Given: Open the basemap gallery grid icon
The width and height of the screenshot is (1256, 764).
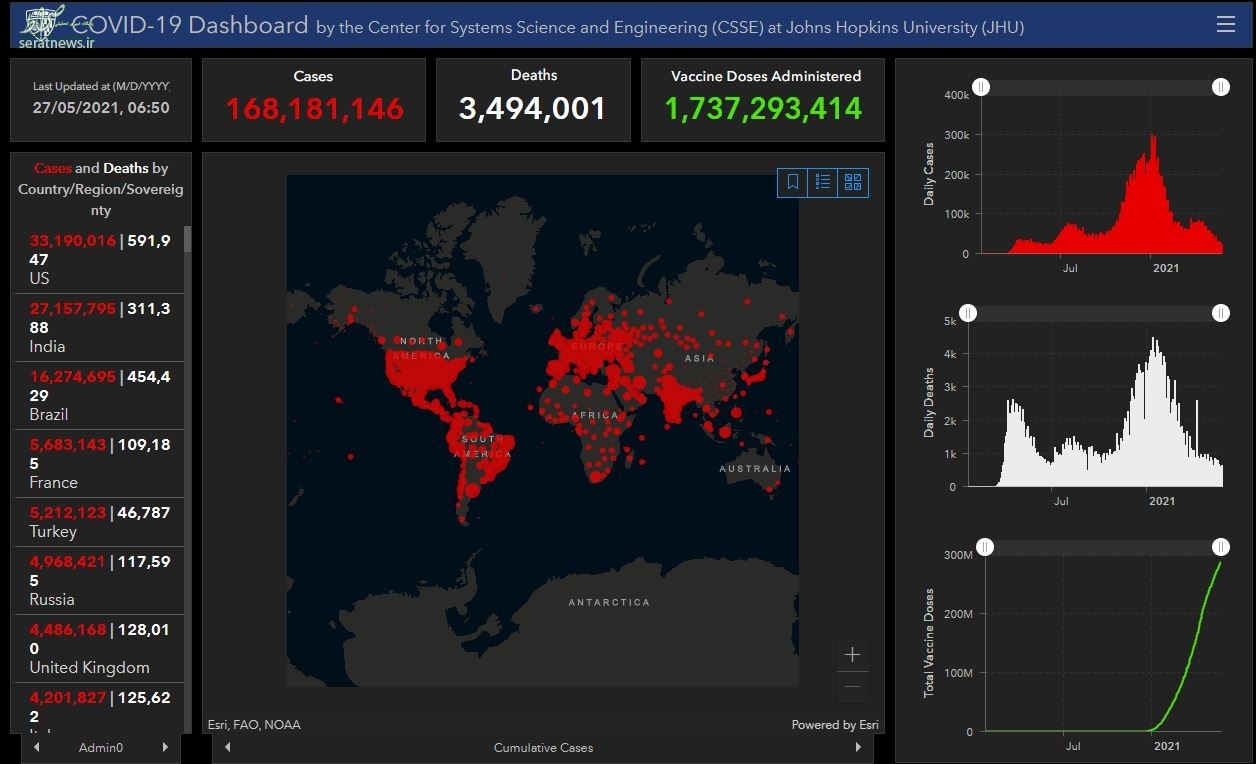Looking at the screenshot, I should tap(853, 182).
